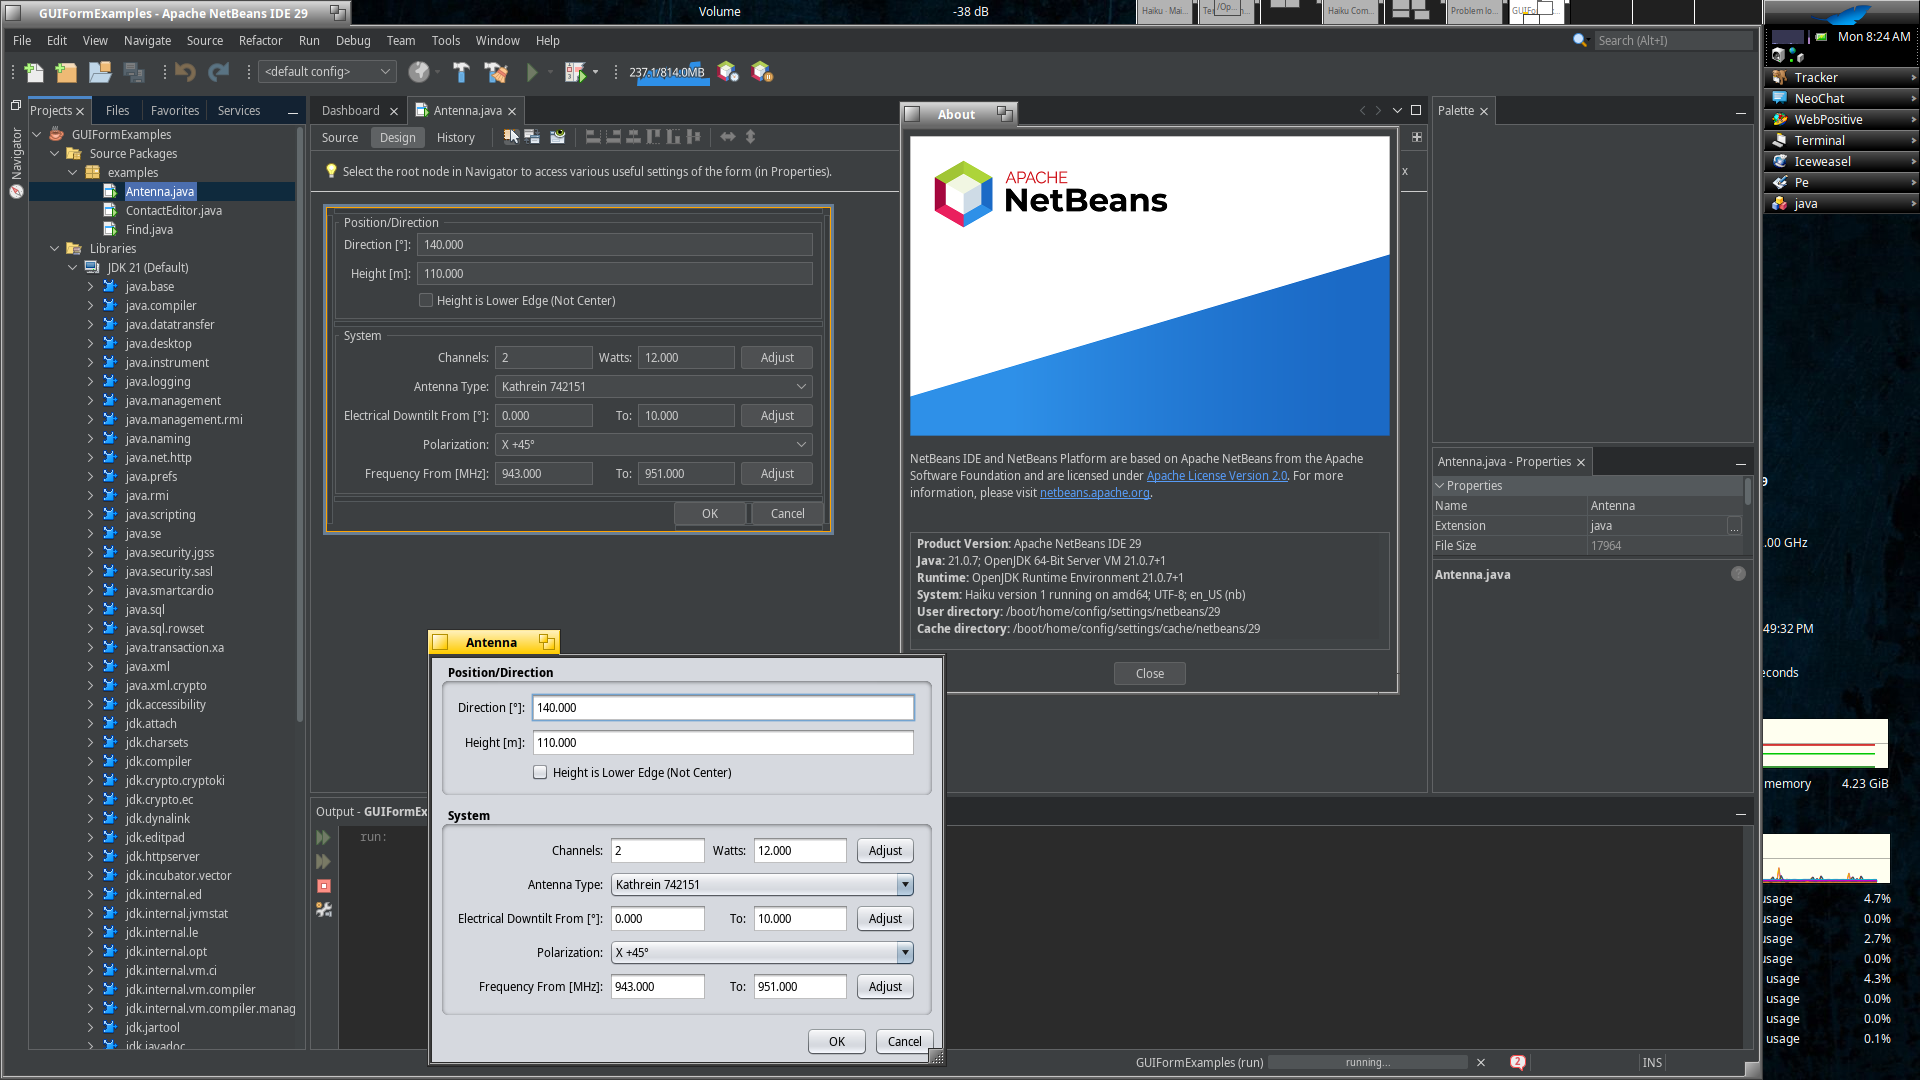The height and width of the screenshot is (1080, 1920).
Task: Click the New File toolbar icon
Action: point(34,72)
